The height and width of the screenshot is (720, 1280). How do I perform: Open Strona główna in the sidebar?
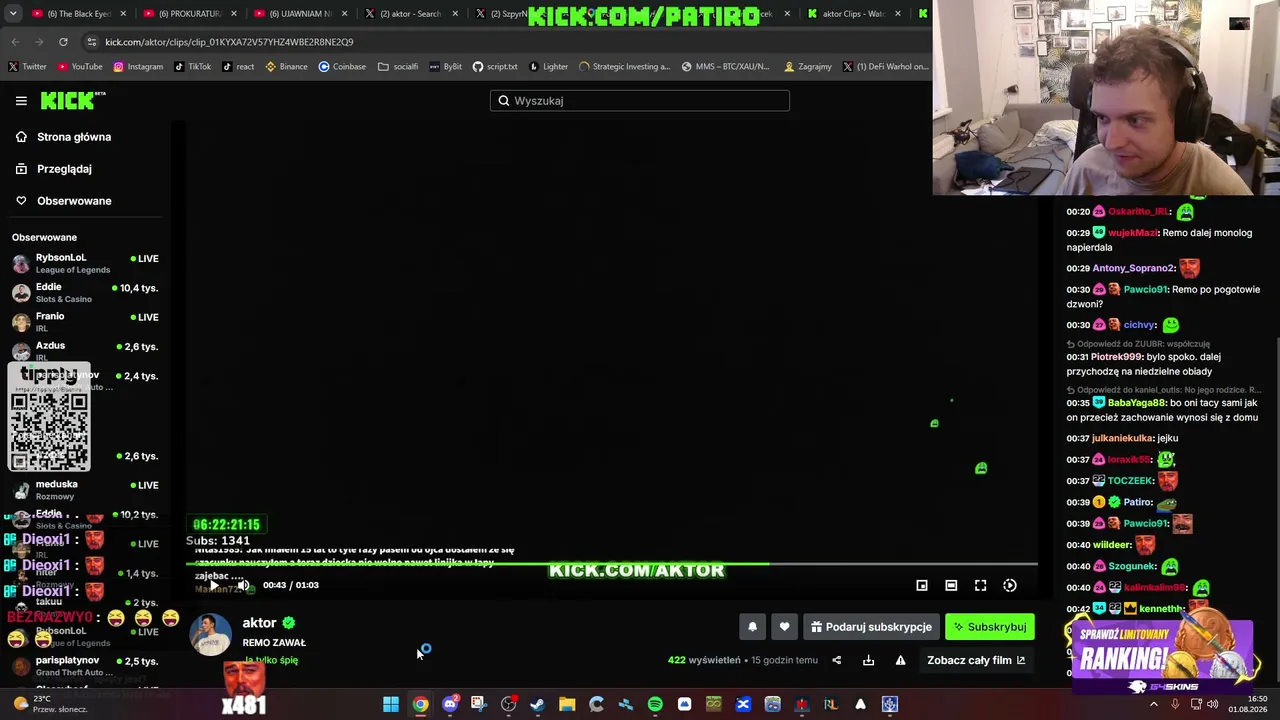click(x=85, y=137)
